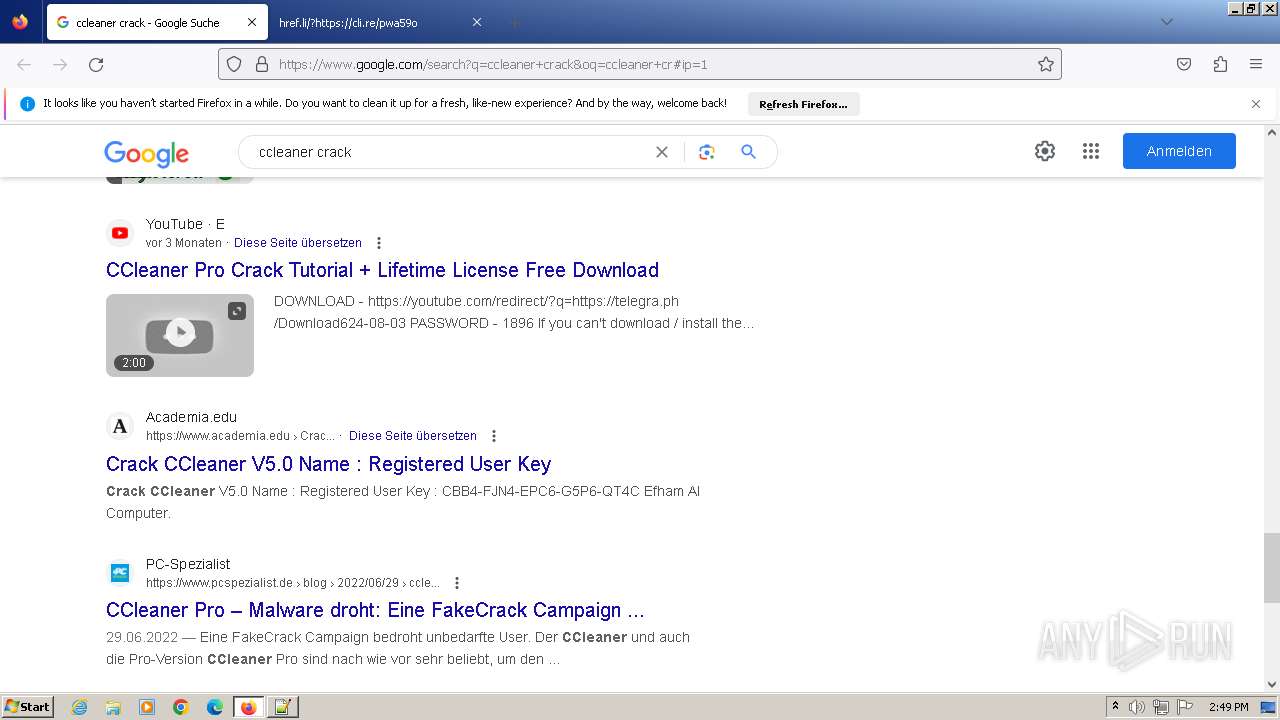Open the Extensions puzzle icon

point(1220,64)
